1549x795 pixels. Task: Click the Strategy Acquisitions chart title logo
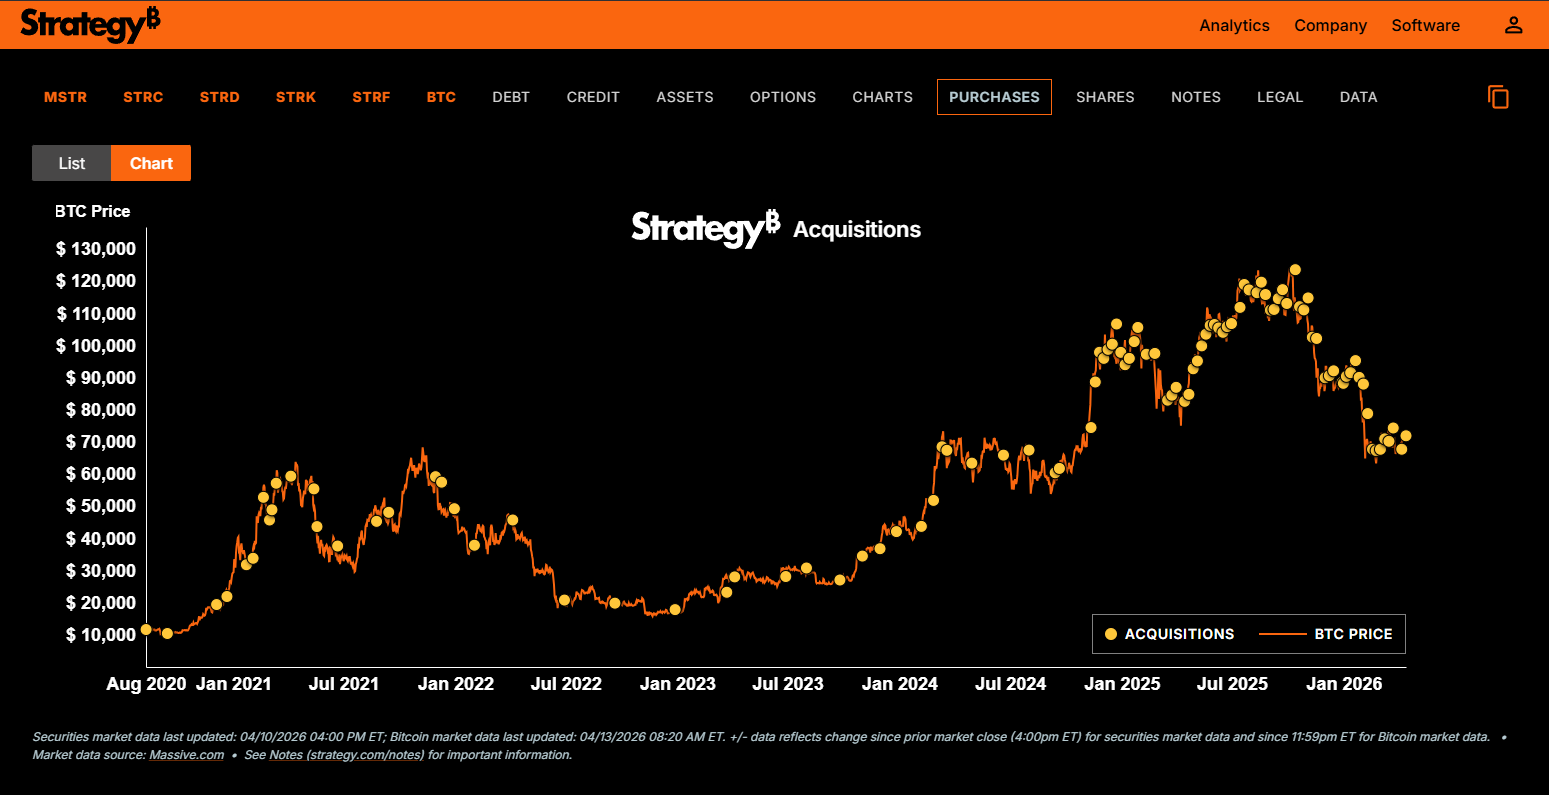(x=705, y=228)
